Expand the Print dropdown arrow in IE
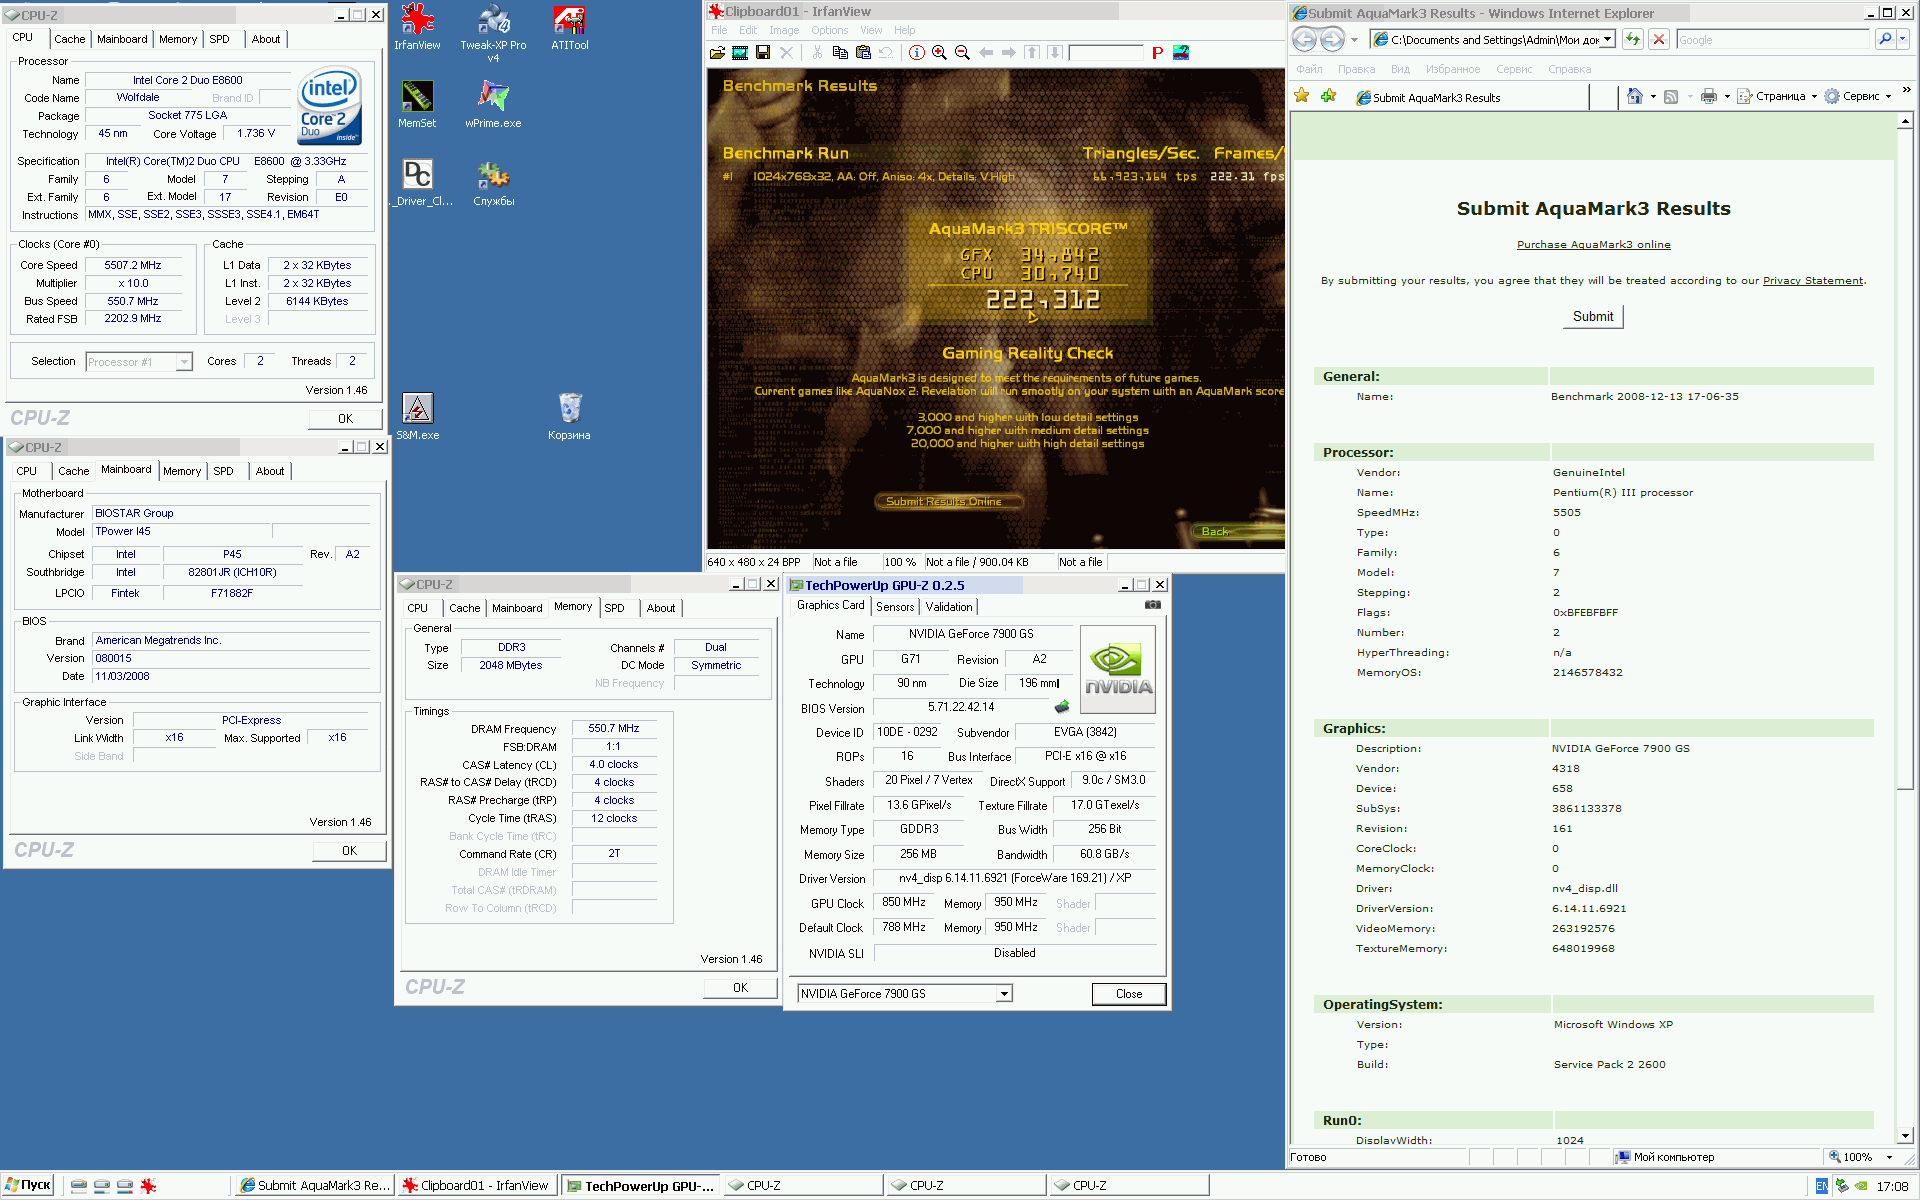The height and width of the screenshot is (1200, 1920). tap(1727, 97)
